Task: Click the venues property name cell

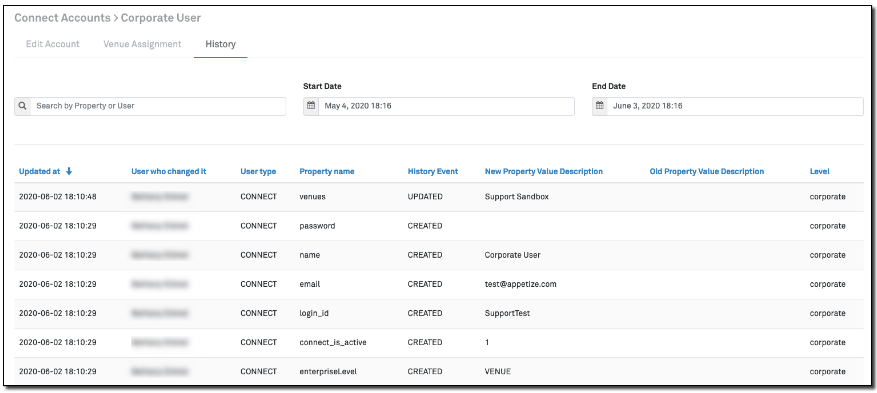Action: point(313,197)
